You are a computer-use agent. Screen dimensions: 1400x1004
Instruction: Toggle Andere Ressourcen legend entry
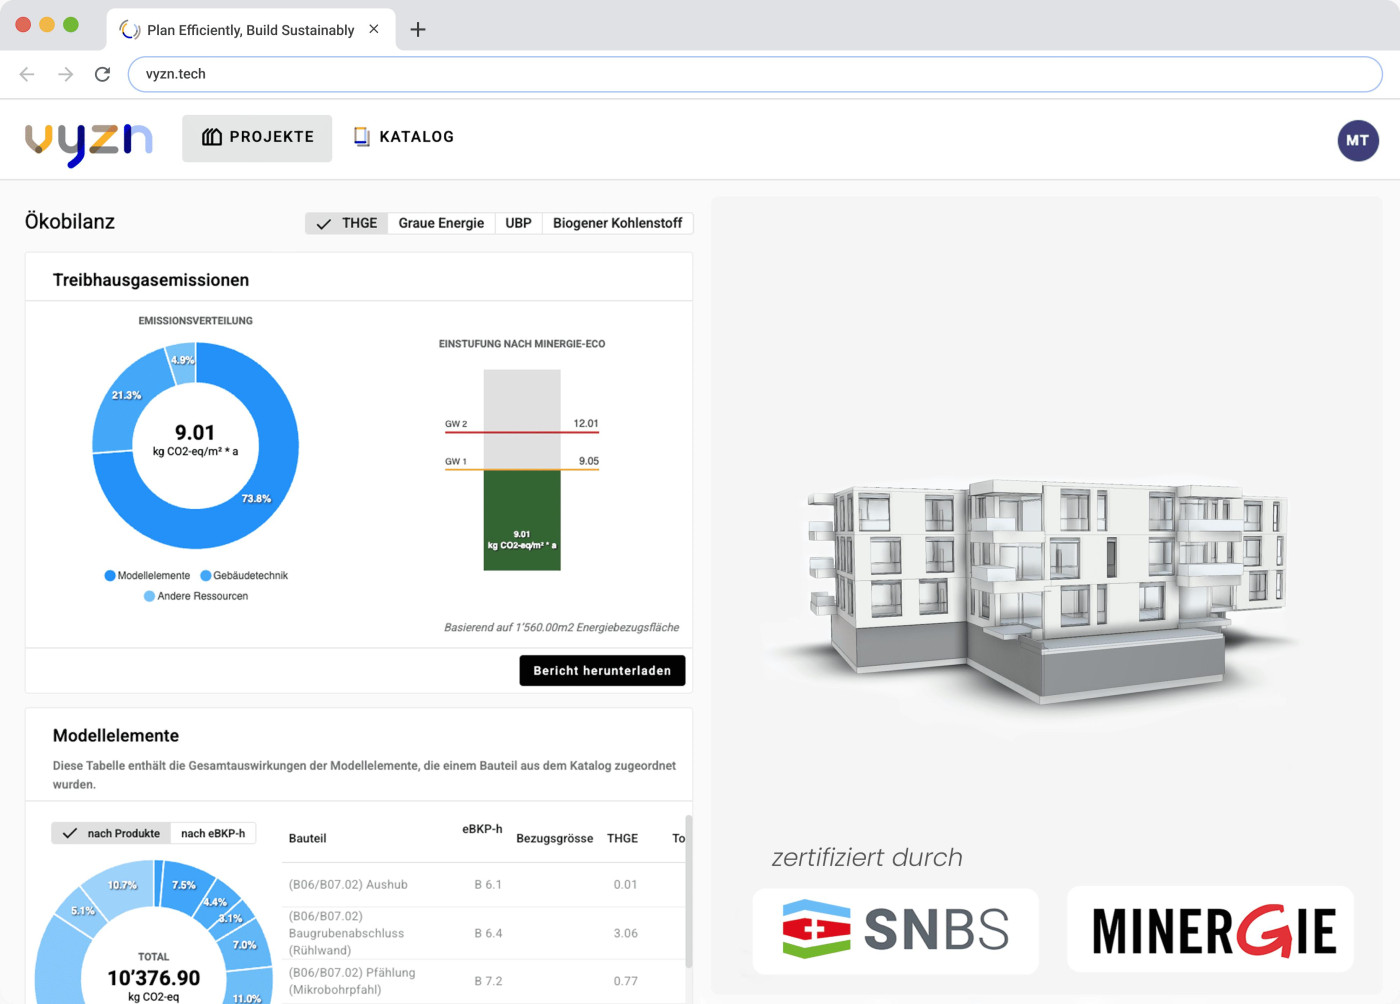coord(196,596)
